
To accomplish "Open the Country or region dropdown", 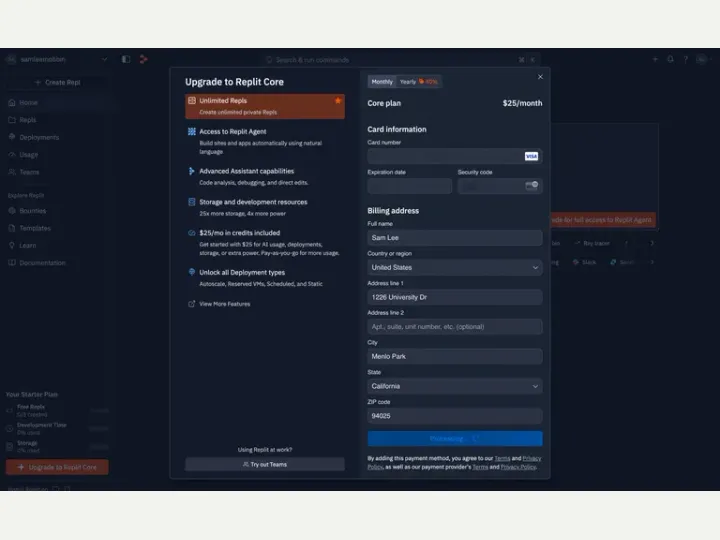I will pyautogui.click(x=455, y=267).
